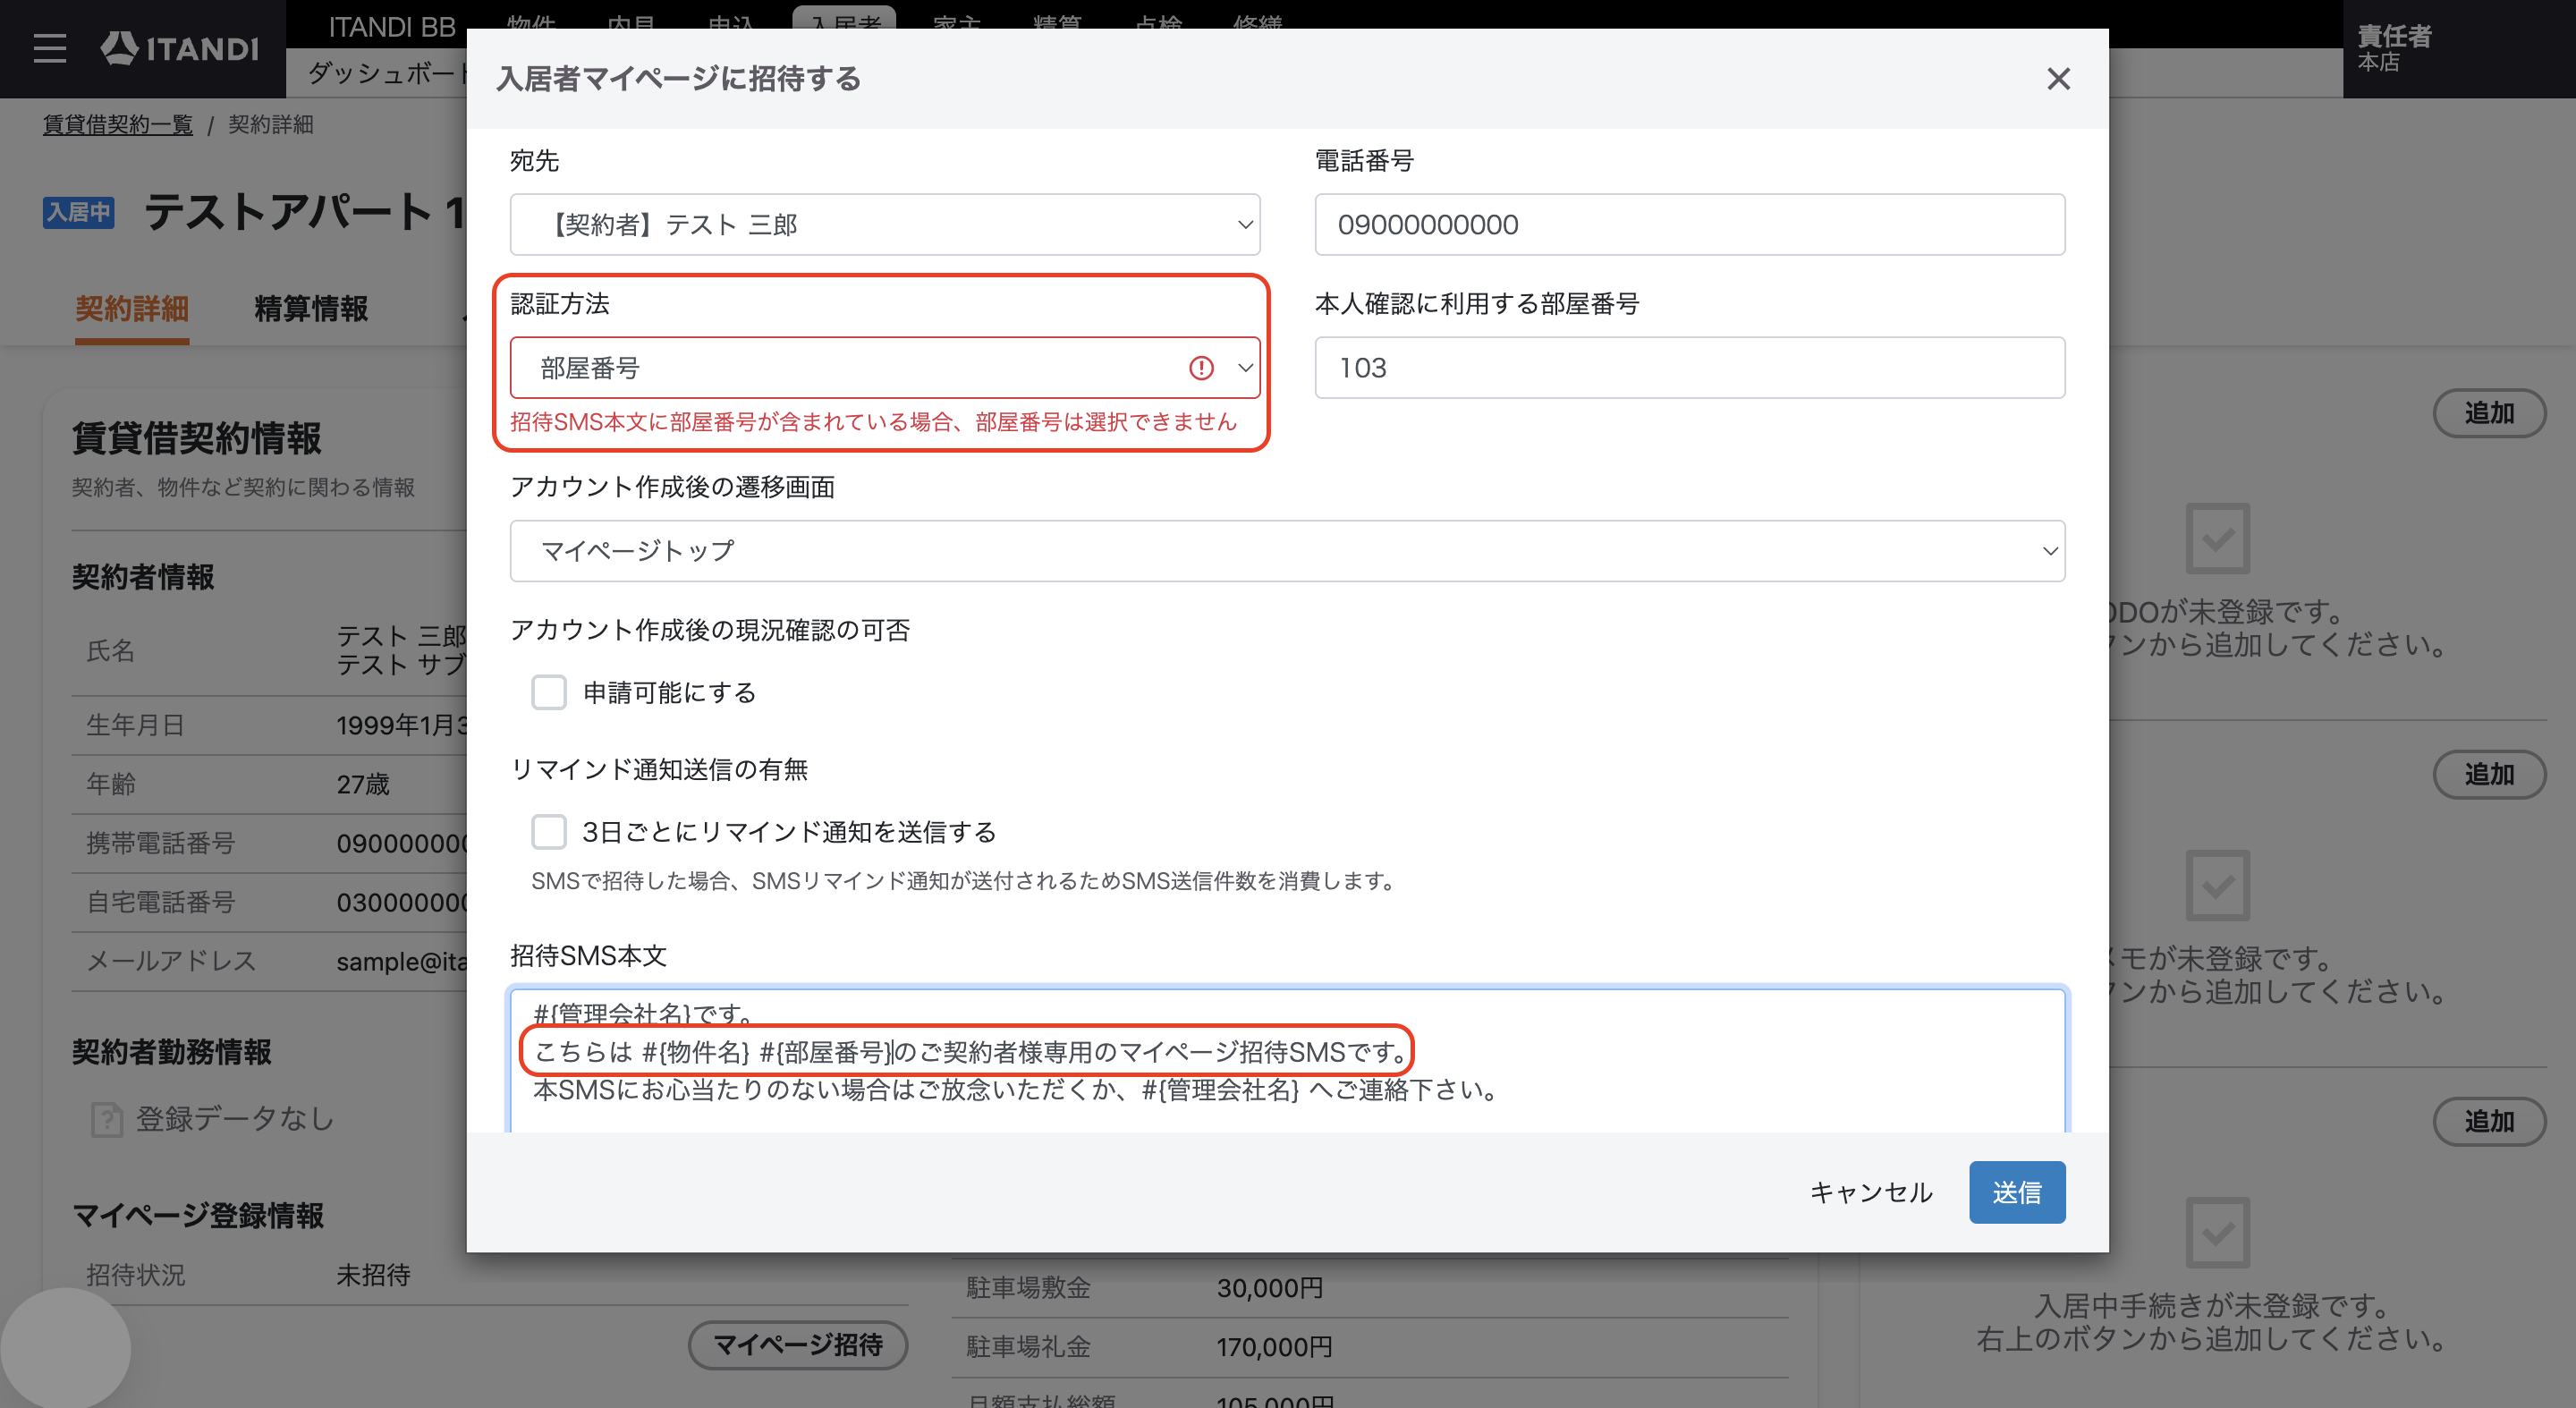The image size is (2576, 1408).
Task: Enable 3日ごとにリマインド通知を送信する checkbox
Action: [x=549, y=831]
